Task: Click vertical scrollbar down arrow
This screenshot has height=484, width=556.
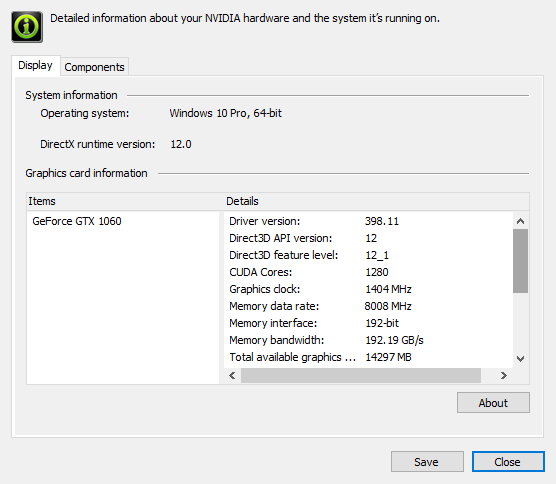Action: tap(520, 359)
